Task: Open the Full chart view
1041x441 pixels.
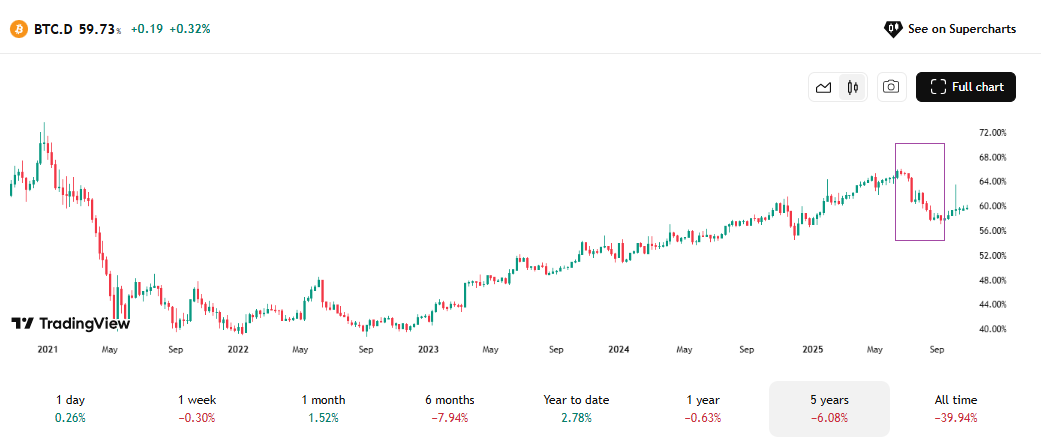Action: 966,87
